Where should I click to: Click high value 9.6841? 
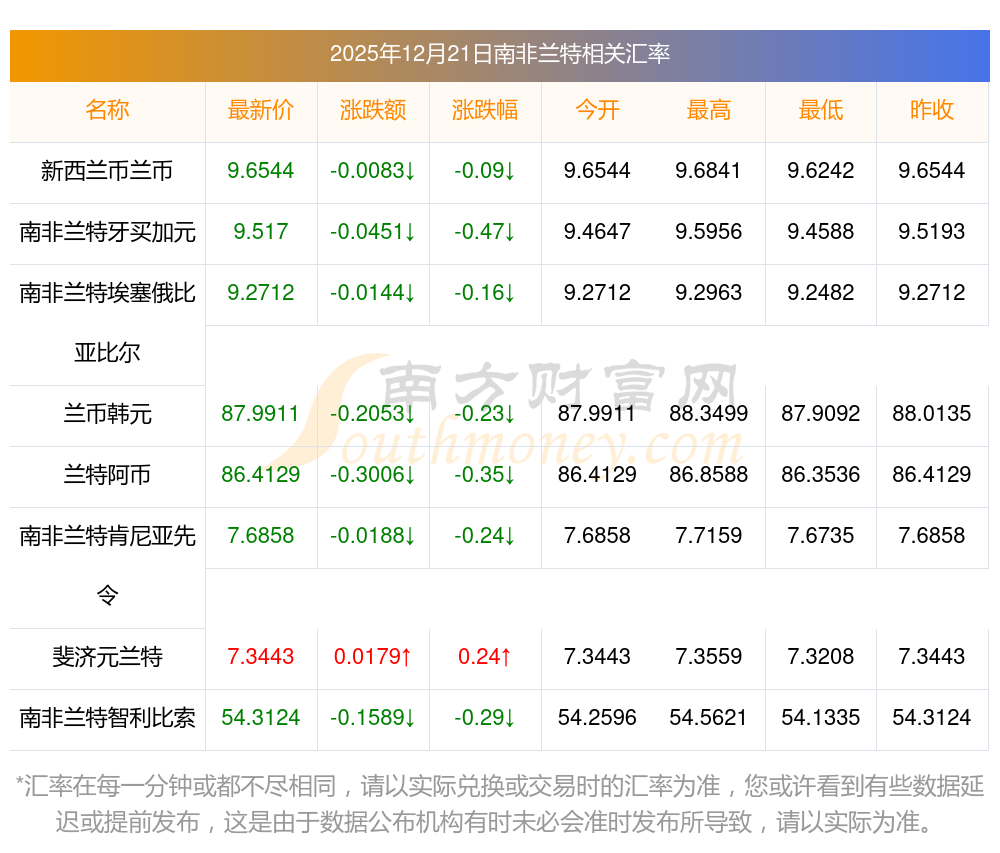[709, 171]
